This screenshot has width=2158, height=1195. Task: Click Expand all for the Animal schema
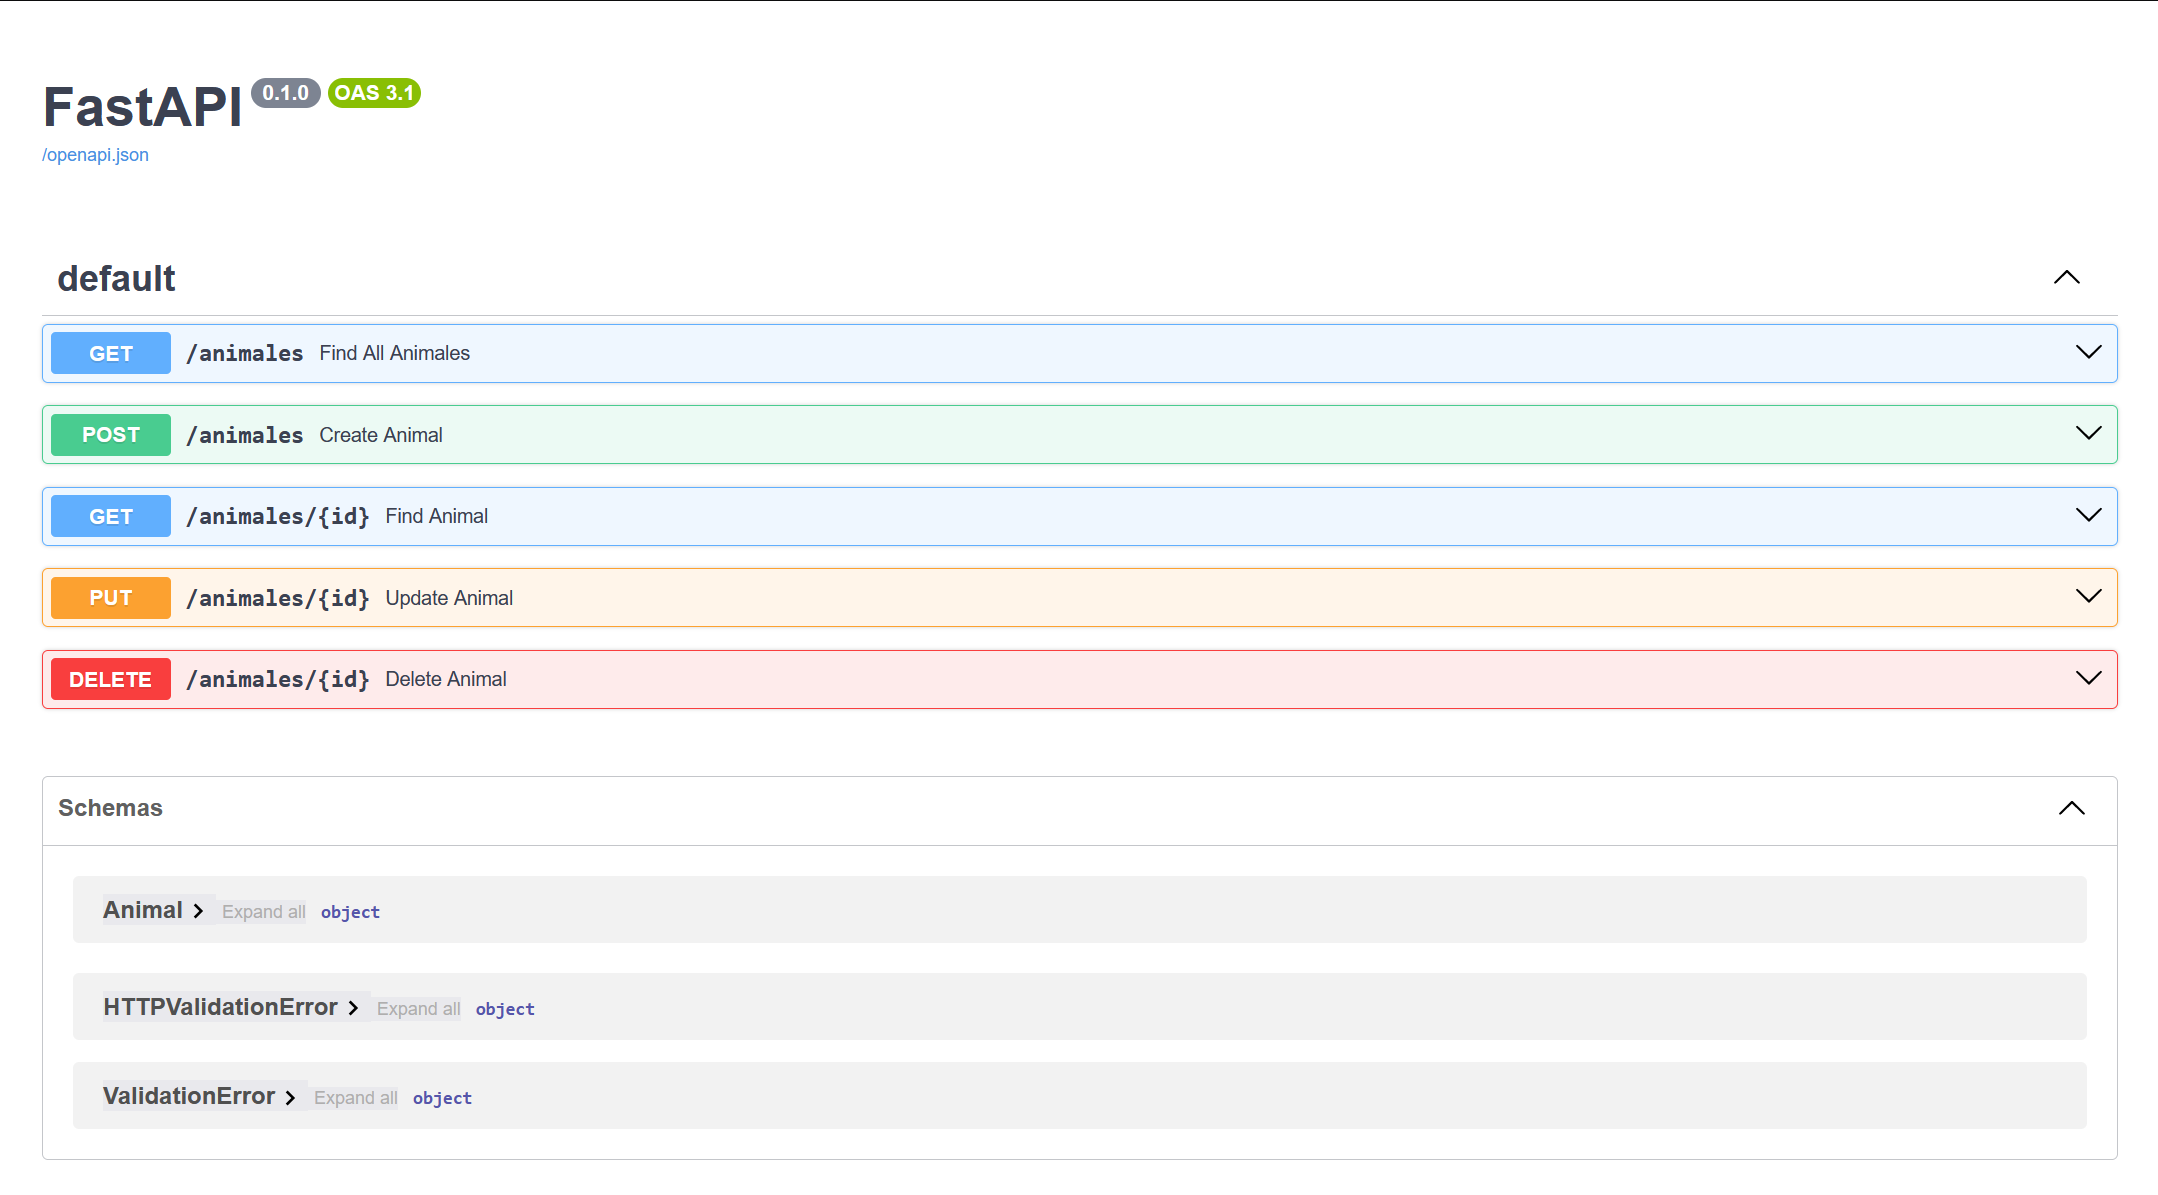click(x=263, y=911)
